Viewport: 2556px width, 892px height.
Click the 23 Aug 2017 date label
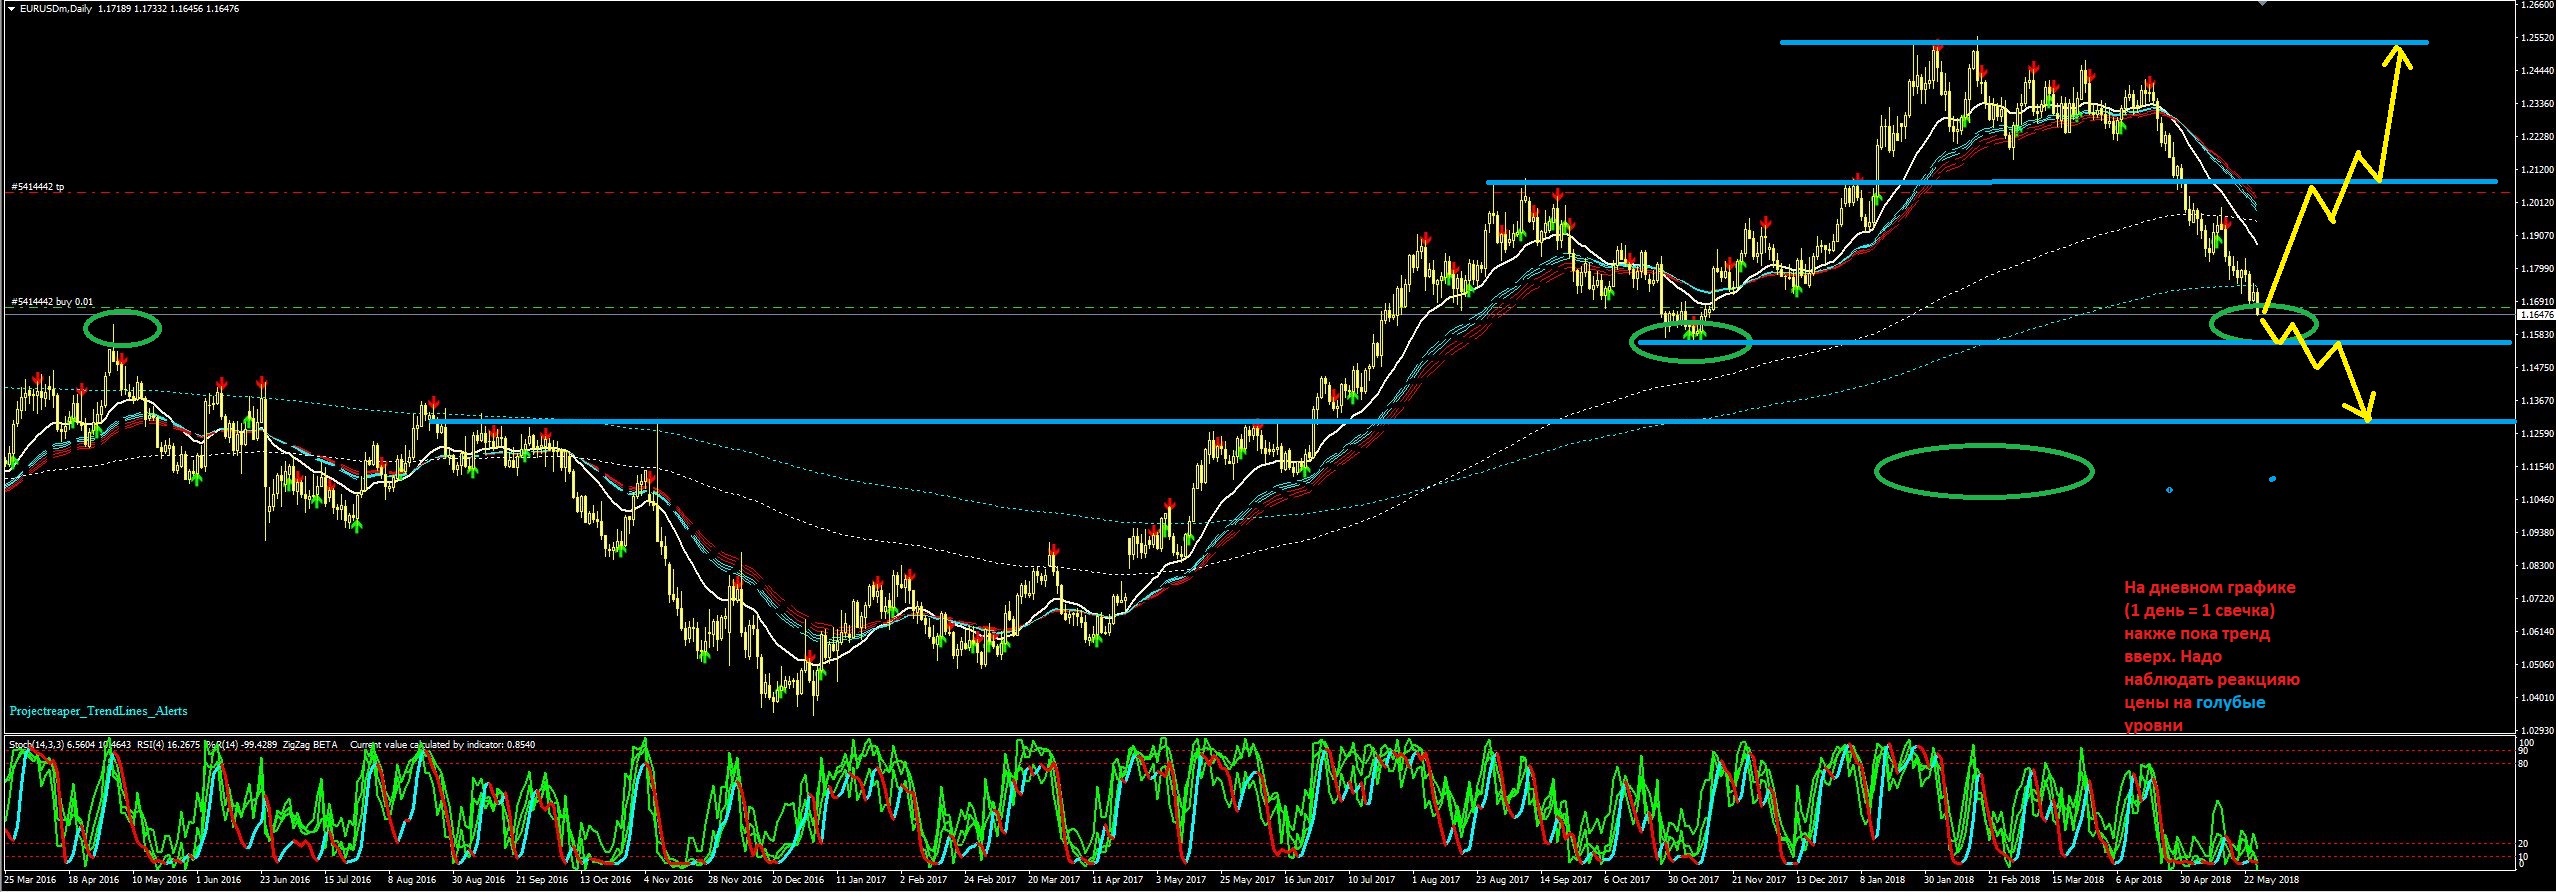pos(1503,880)
